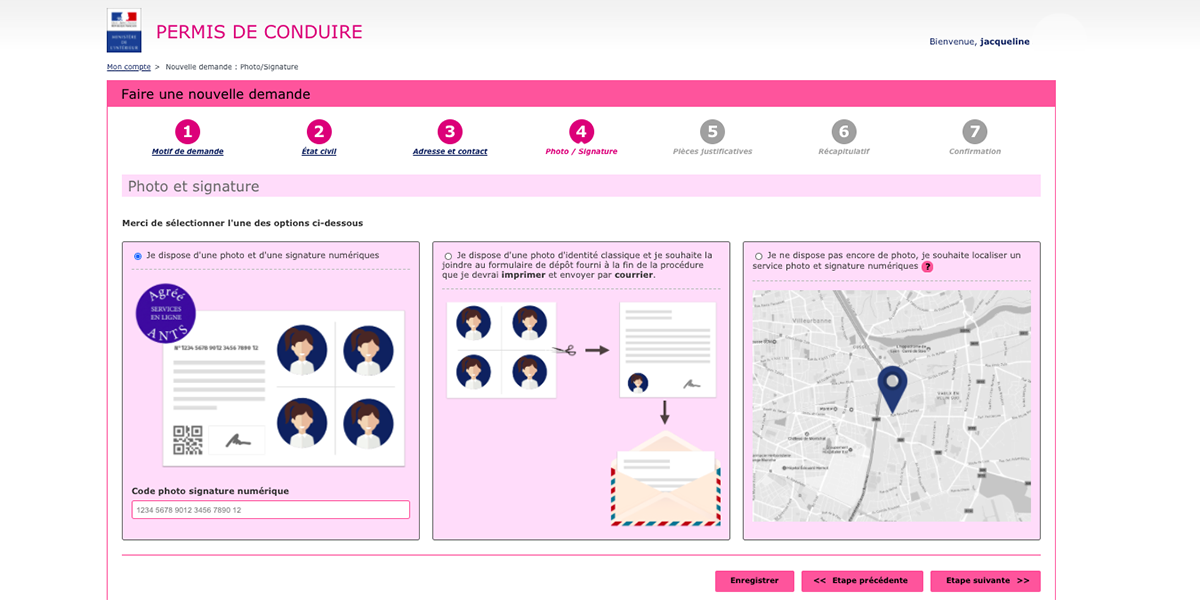The image size is (1200, 600).
Task: Click the pink step 4 Photo/Signature circle
Action: [583, 131]
